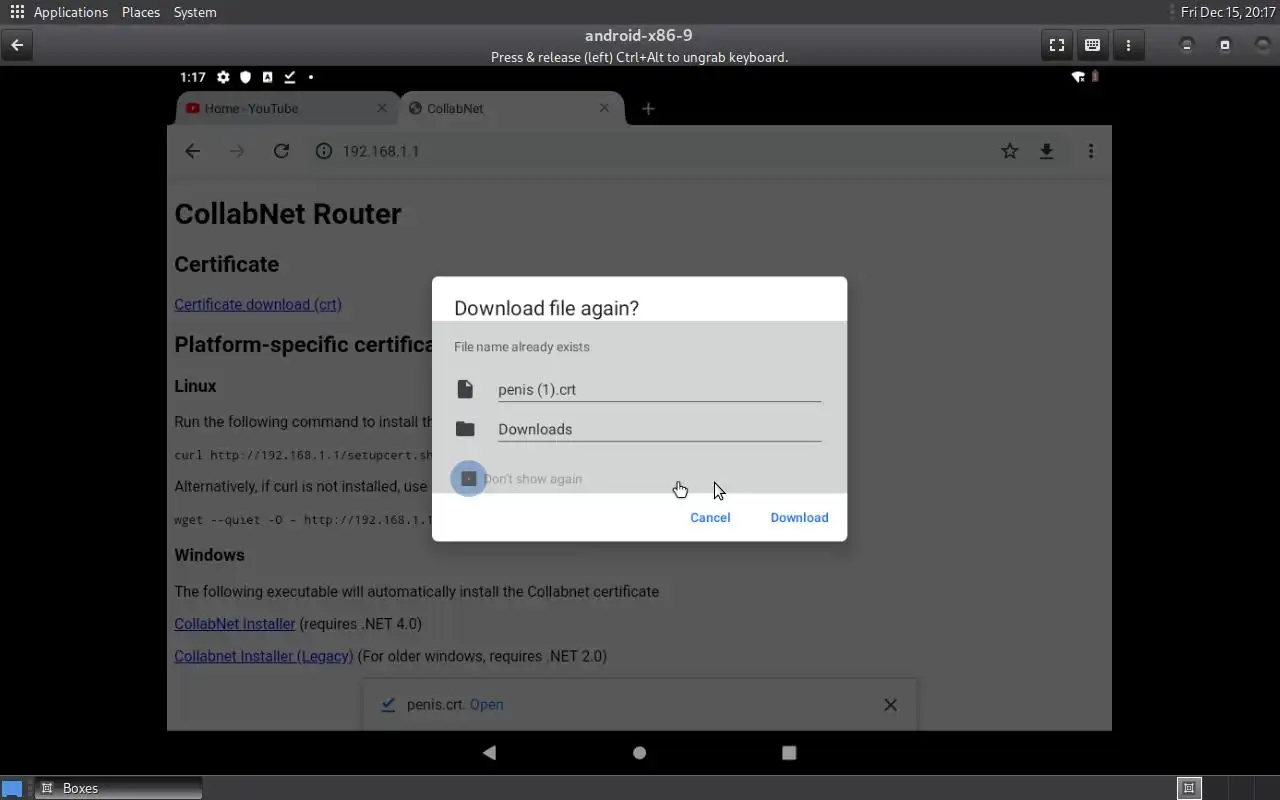This screenshot has height=800, width=1280.
Task: Close the CollabNet tab
Action: (604, 108)
